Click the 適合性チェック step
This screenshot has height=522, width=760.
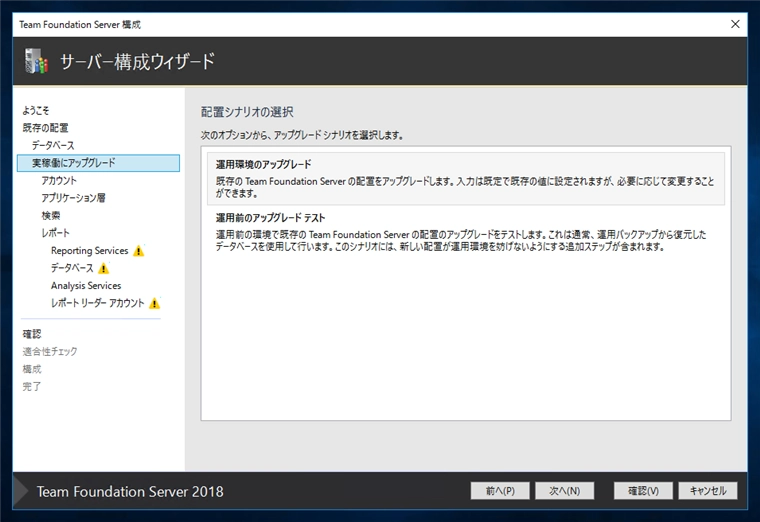50,351
